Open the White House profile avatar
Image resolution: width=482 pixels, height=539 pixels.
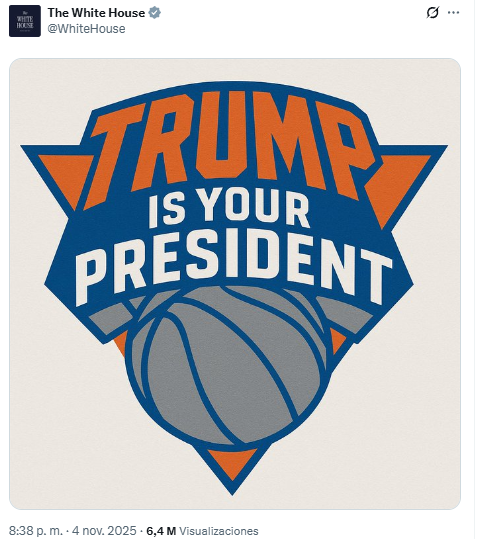25,21
